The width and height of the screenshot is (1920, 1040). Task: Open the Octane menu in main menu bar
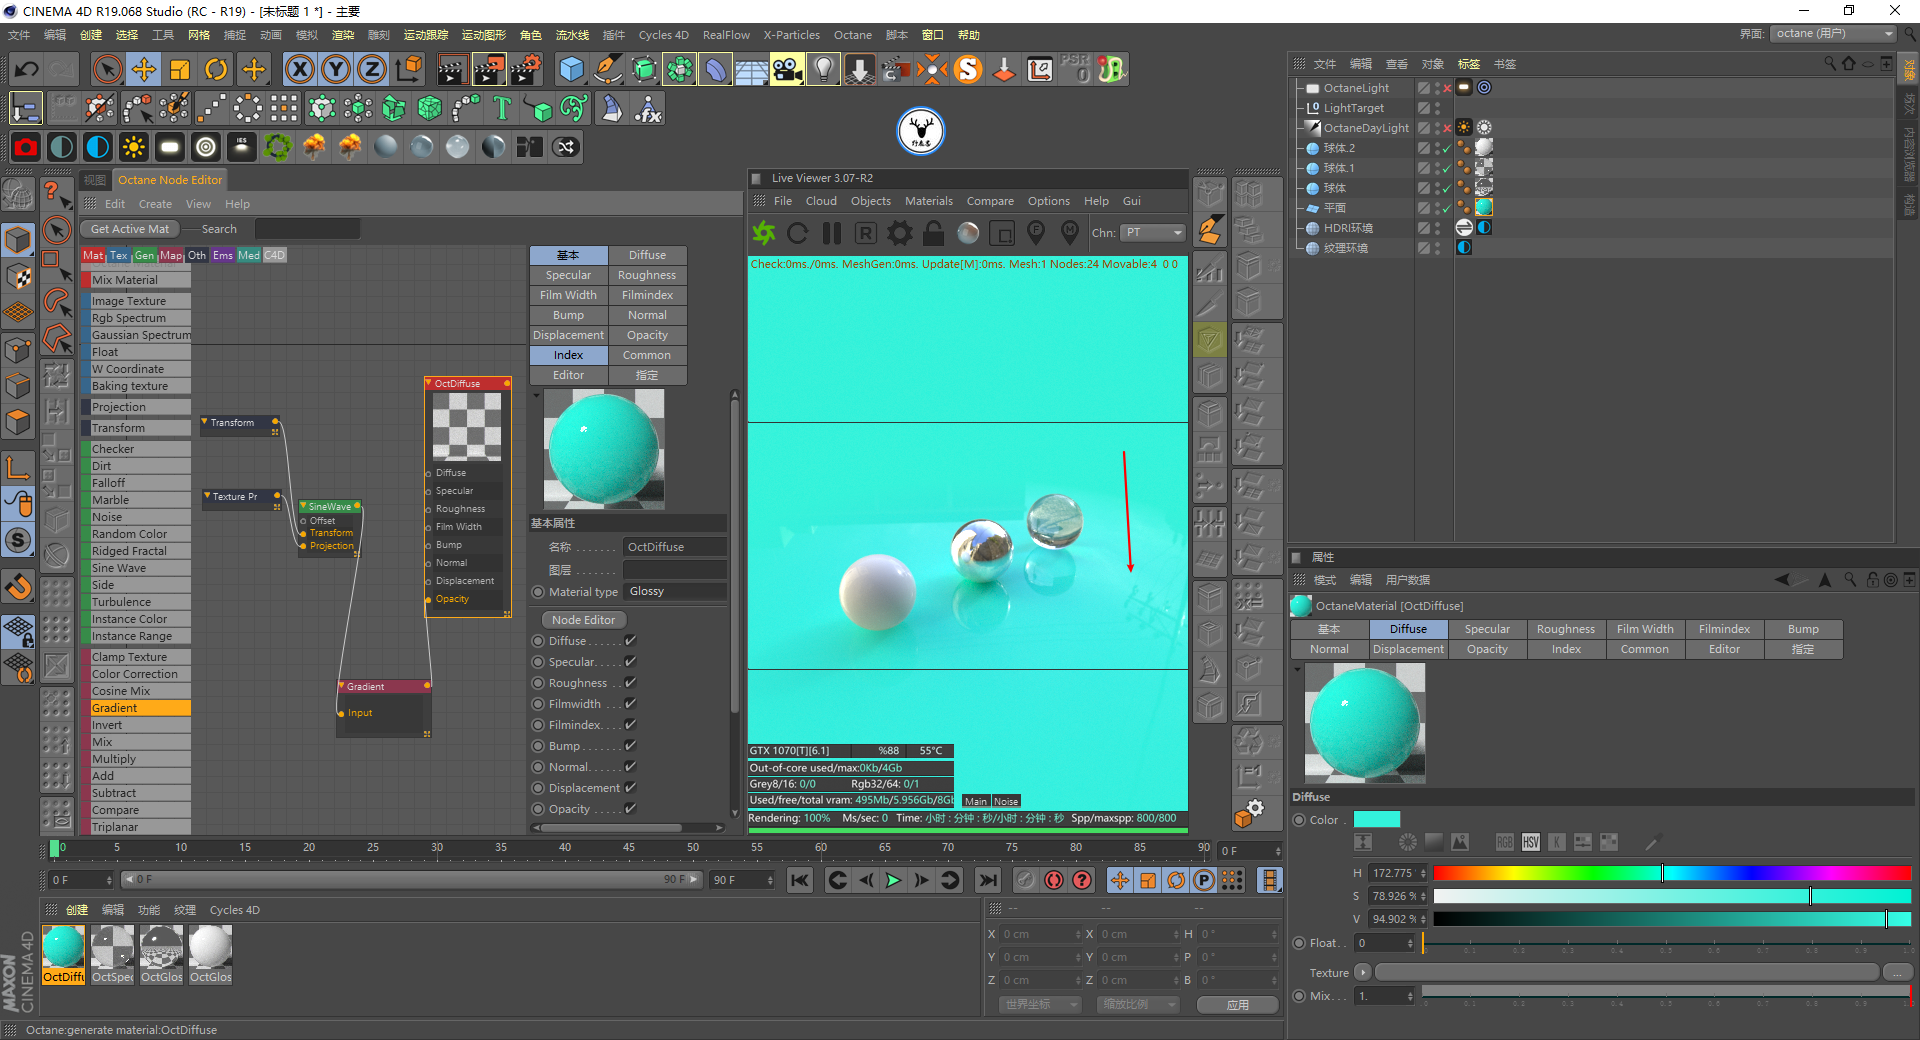coord(853,35)
